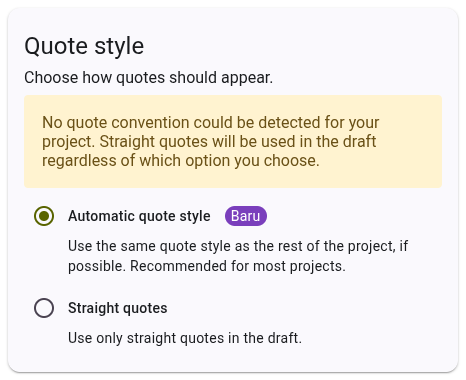Click "regardless of which option you choose." line

point(181,161)
